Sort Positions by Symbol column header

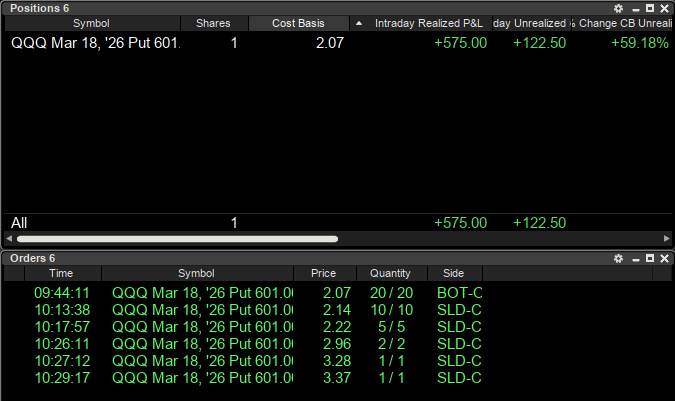[x=91, y=23]
